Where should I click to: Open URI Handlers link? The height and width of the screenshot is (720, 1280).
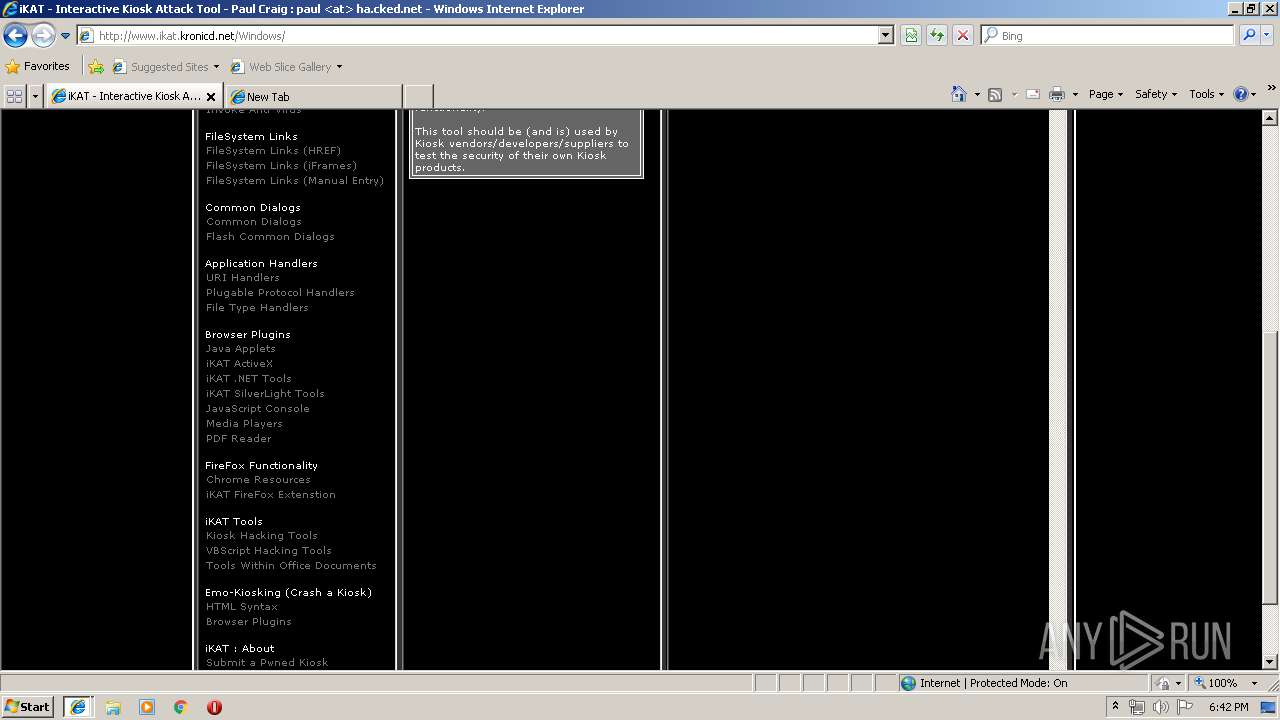(243, 278)
